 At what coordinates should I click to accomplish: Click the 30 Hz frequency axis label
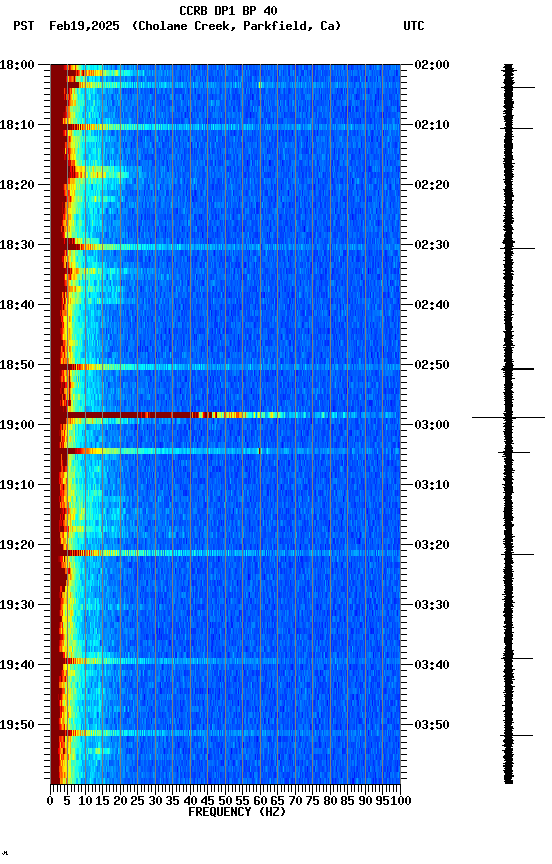pyautogui.click(x=155, y=802)
